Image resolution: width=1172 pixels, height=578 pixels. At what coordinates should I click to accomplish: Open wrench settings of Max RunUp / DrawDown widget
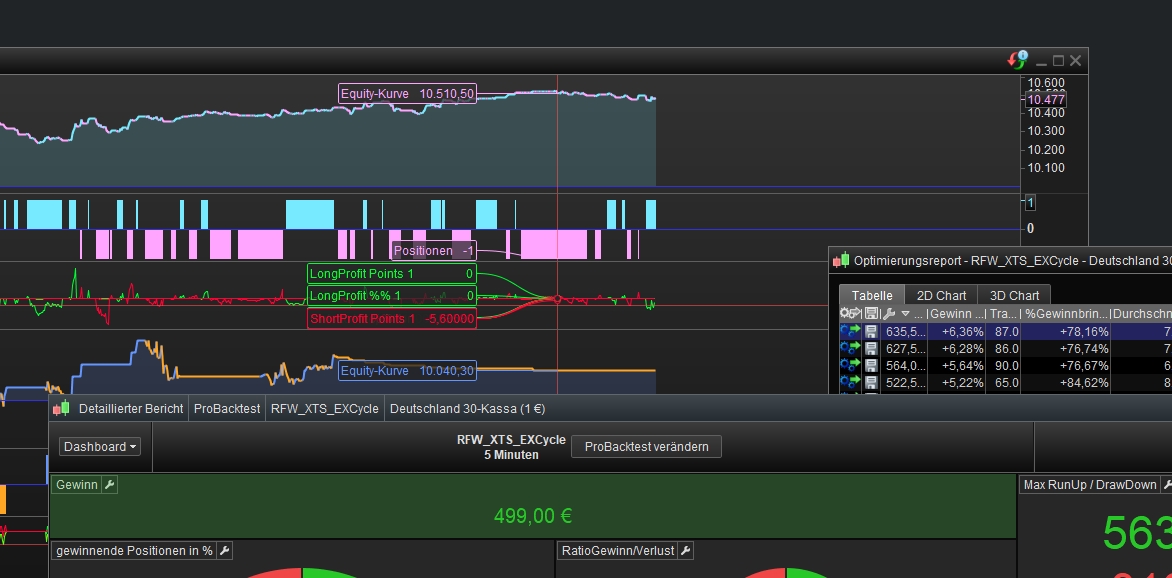[x=1167, y=485]
